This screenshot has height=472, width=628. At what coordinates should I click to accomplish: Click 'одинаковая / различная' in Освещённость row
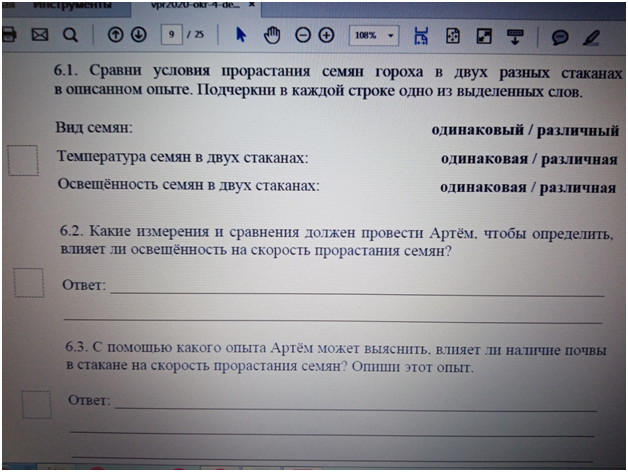[528, 188]
